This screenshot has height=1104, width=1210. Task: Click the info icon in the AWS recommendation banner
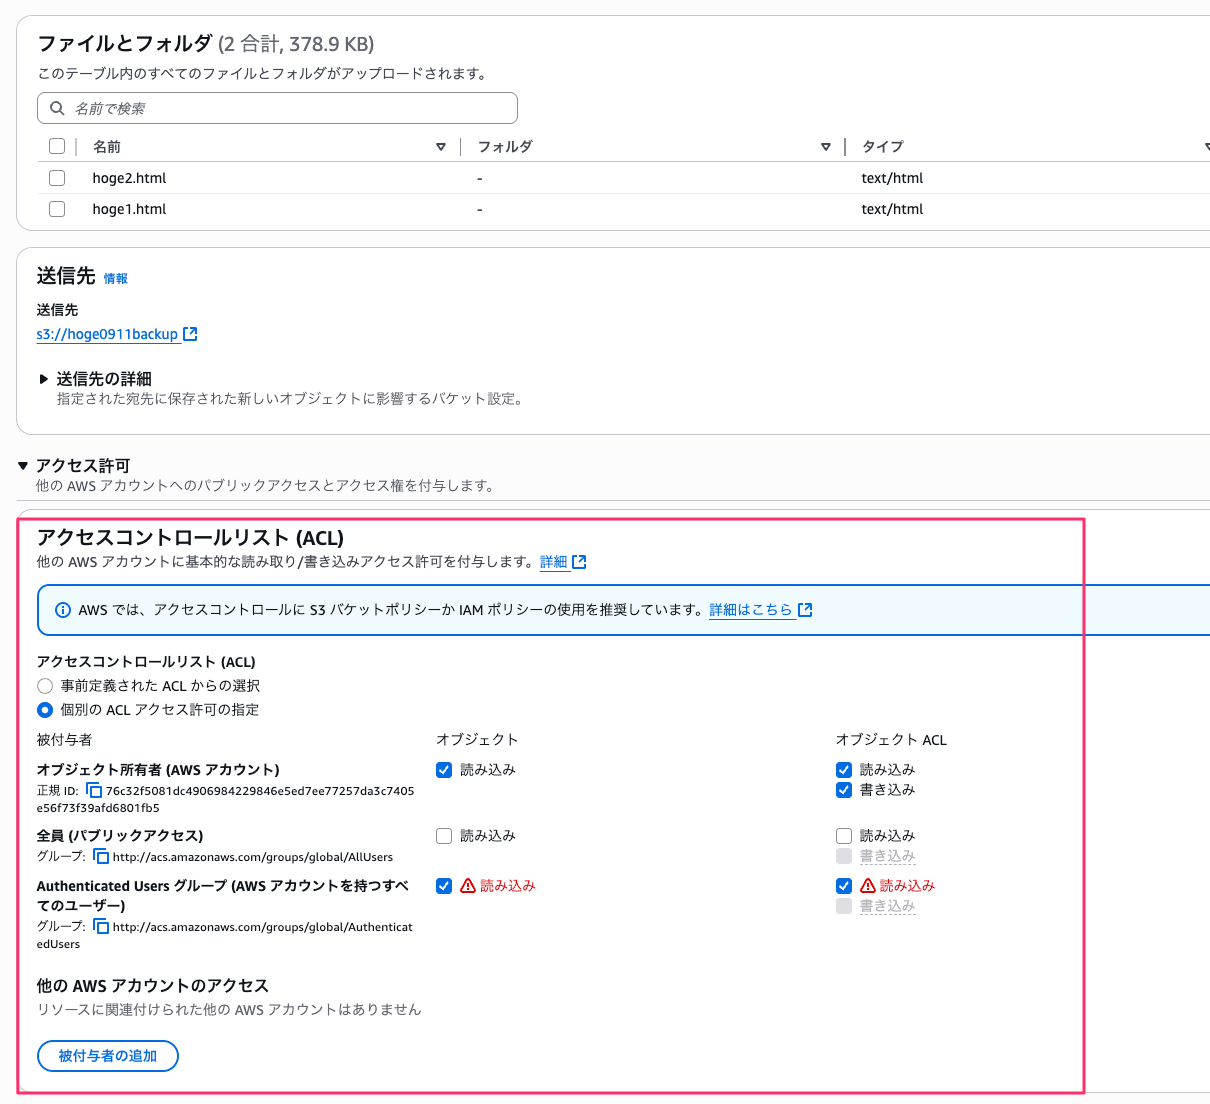(63, 610)
